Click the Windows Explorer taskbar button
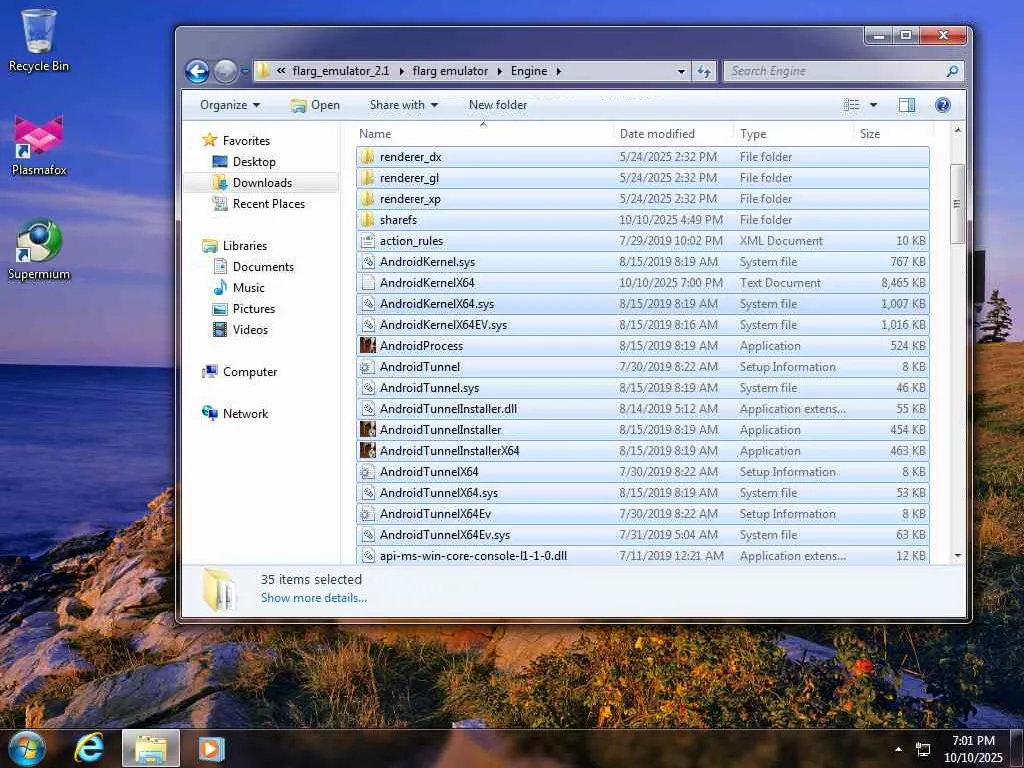This screenshot has width=1024, height=768. point(151,748)
